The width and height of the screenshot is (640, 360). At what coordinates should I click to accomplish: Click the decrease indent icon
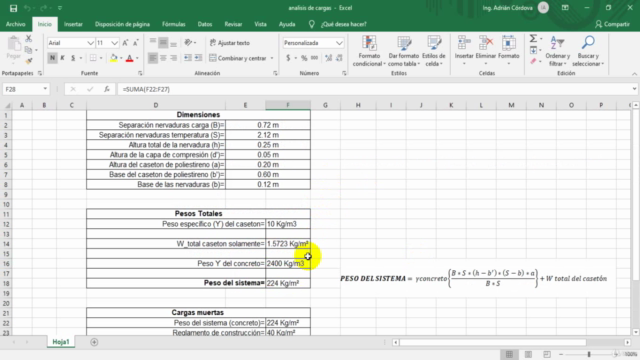pyautogui.click(x=188, y=58)
